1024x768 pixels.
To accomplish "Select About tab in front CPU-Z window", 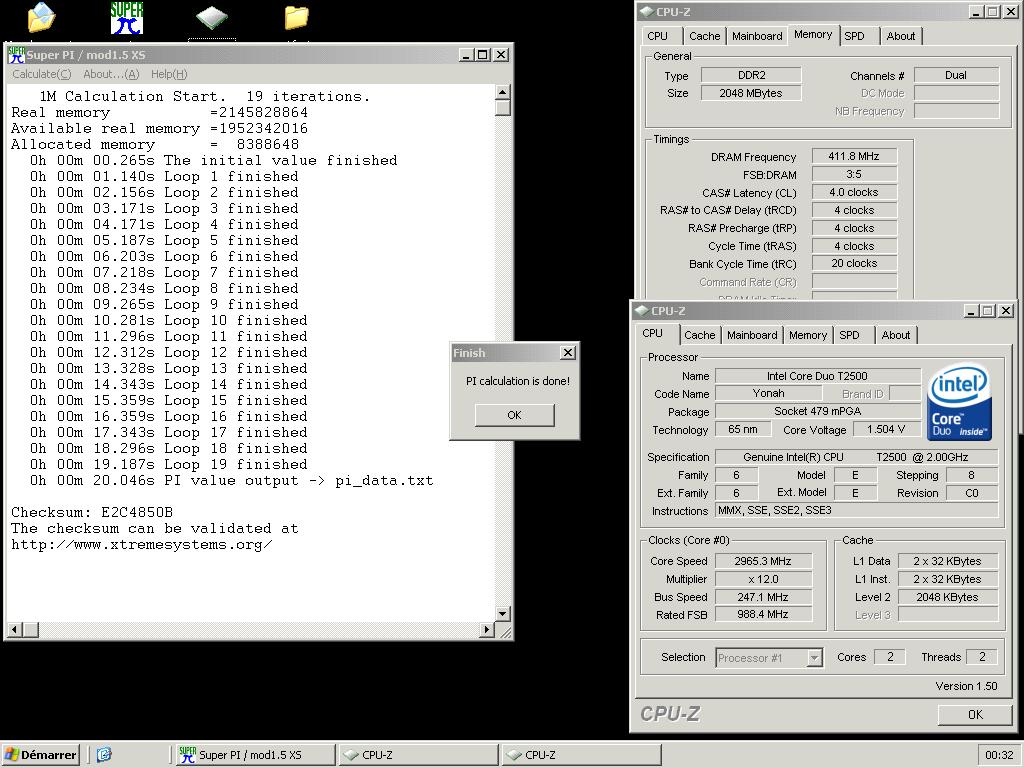I will tap(896, 335).
